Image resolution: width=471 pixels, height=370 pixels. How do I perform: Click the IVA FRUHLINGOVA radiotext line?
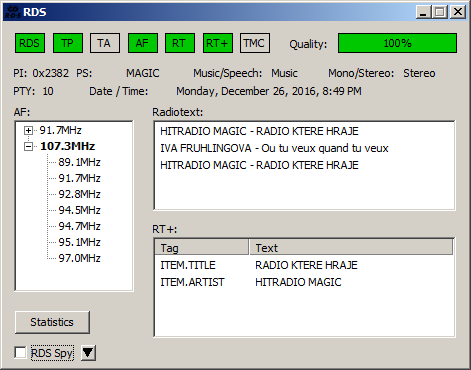coord(274,148)
